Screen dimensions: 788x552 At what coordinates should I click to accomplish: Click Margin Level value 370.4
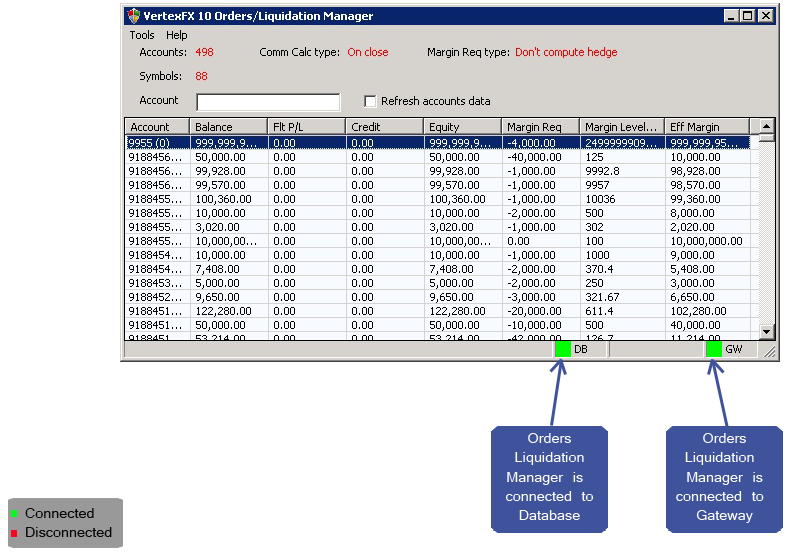pos(599,269)
